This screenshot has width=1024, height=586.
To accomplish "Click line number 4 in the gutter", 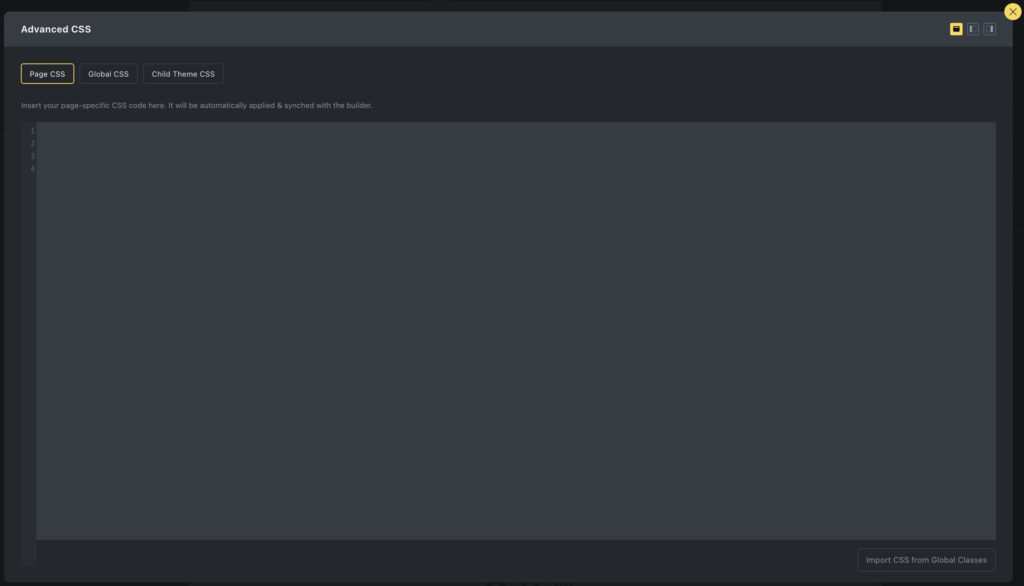I will 32,169.
